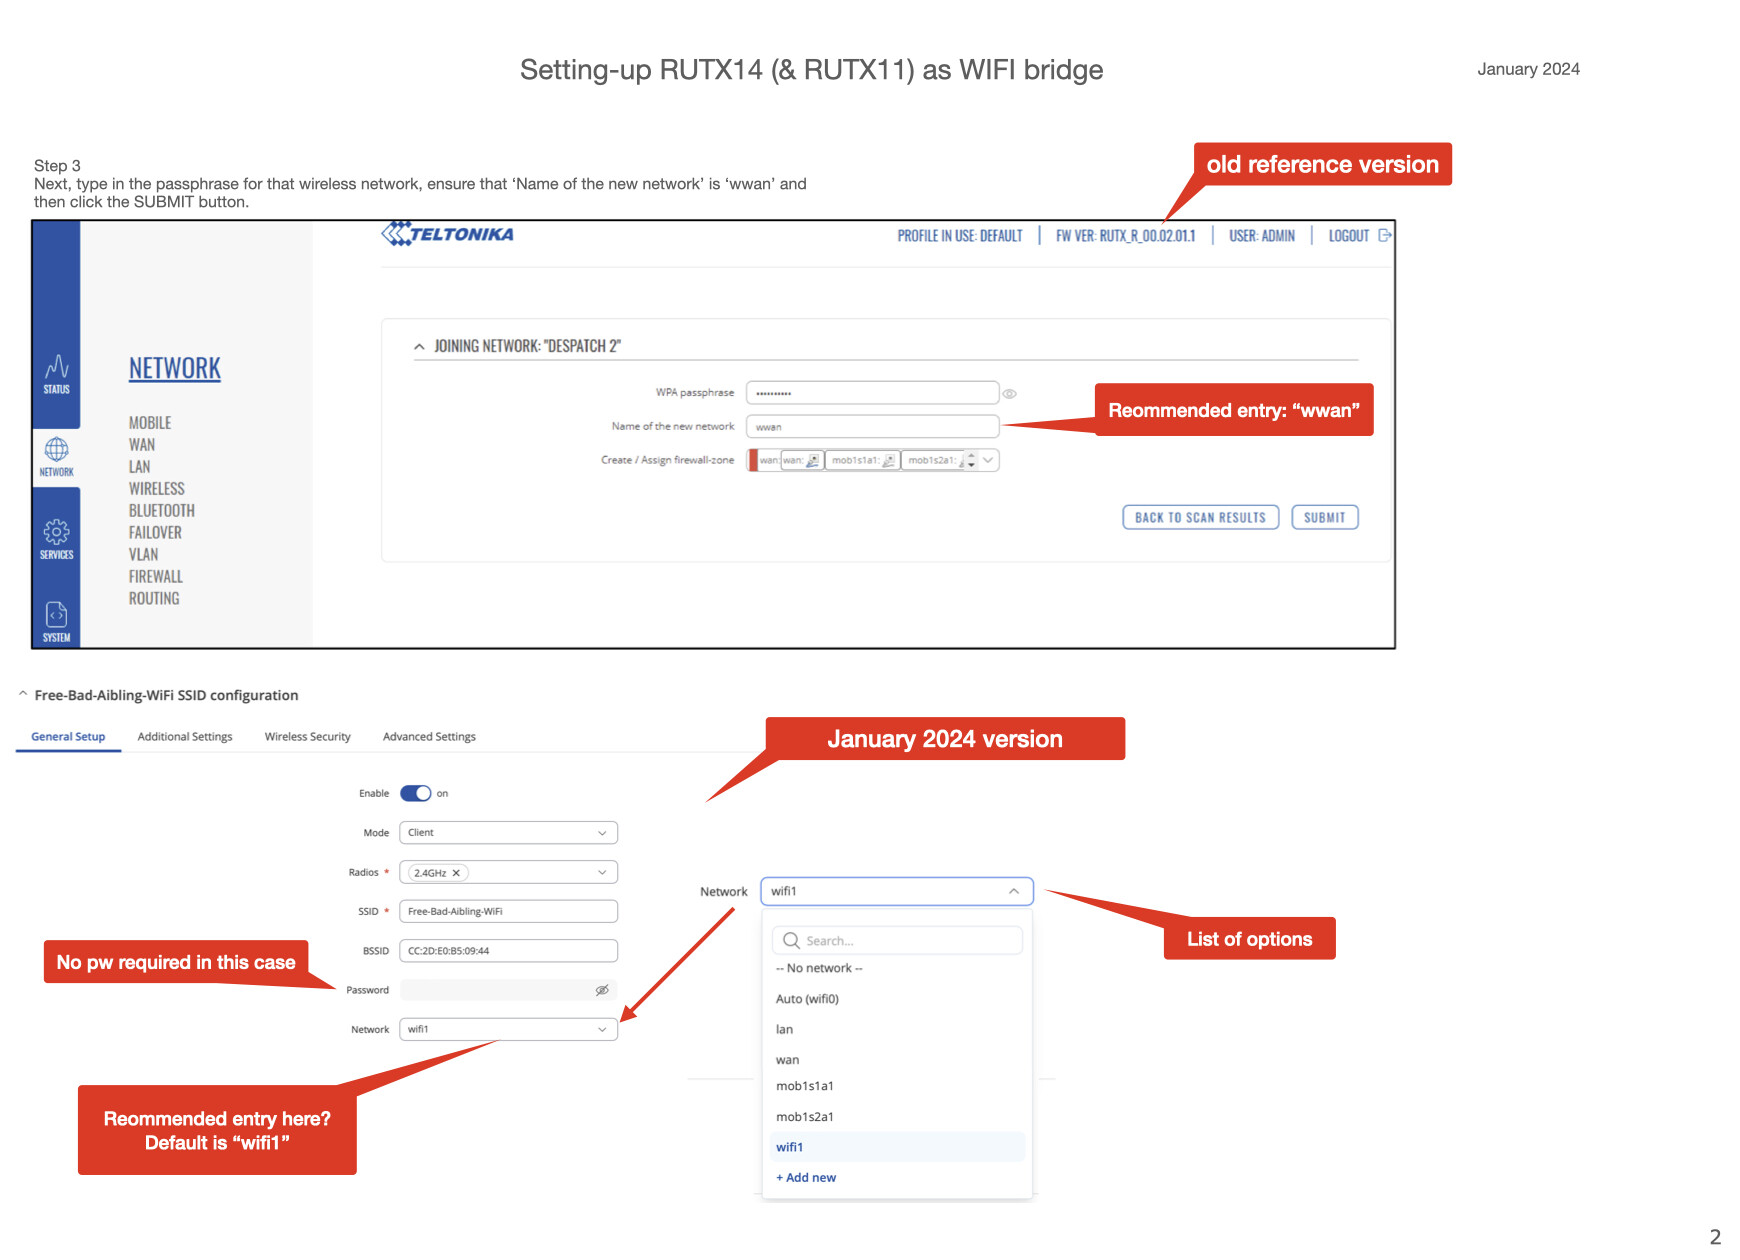The image size is (1740, 1260).
Task: Open the LAN menu item
Action: tap(139, 467)
